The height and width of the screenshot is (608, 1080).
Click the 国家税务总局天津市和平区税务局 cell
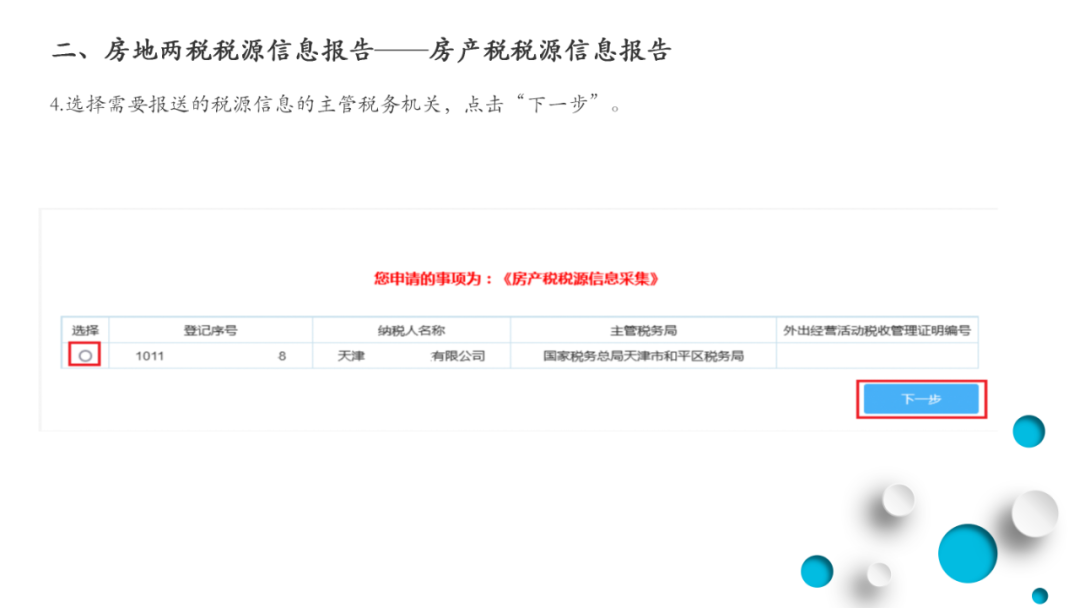pos(643,356)
